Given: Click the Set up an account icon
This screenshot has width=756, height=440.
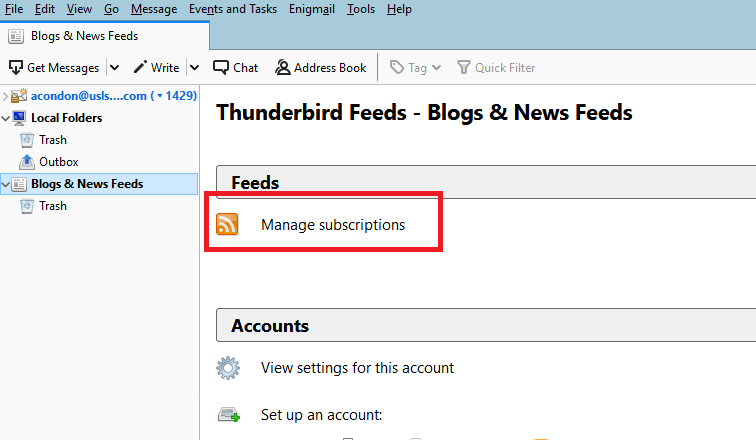Looking at the screenshot, I should coord(229,414).
